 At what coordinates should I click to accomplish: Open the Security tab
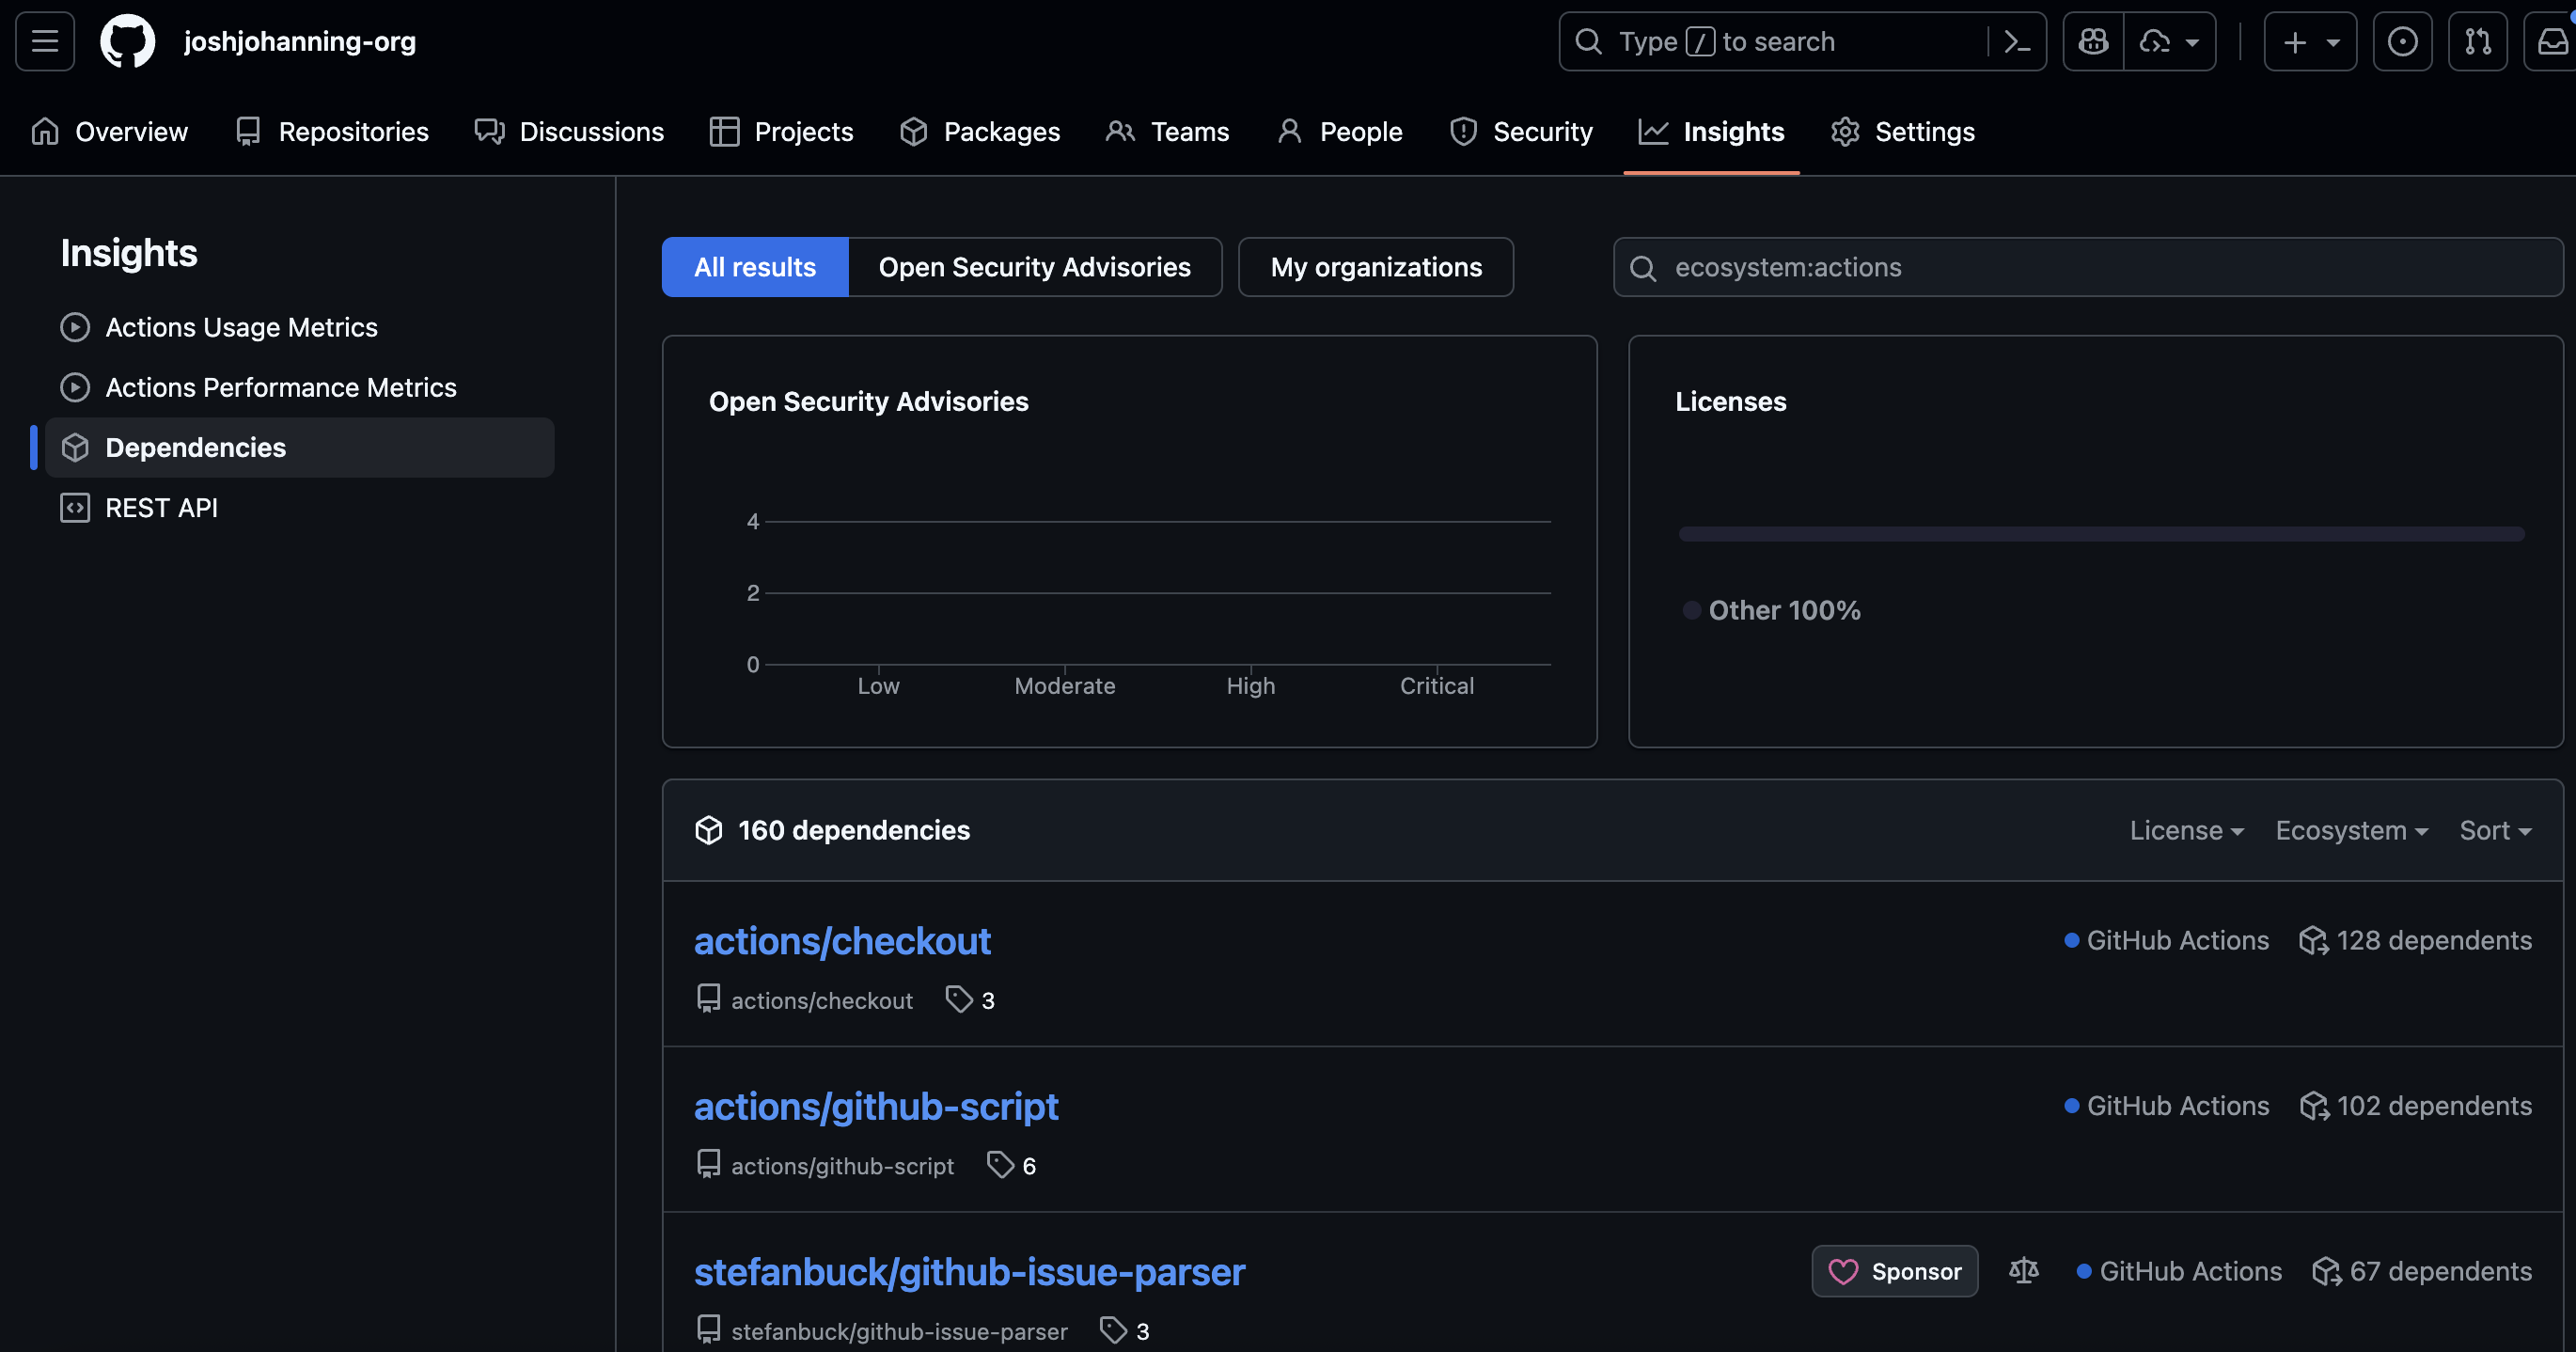point(1521,131)
